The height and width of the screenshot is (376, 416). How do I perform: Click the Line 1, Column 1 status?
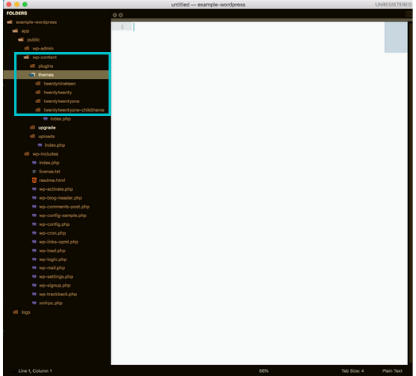pos(35,371)
